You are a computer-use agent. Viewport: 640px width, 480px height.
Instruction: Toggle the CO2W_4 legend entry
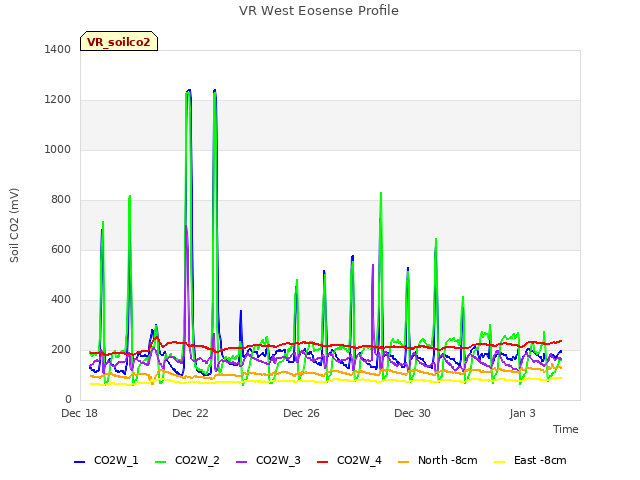tap(349, 460)
